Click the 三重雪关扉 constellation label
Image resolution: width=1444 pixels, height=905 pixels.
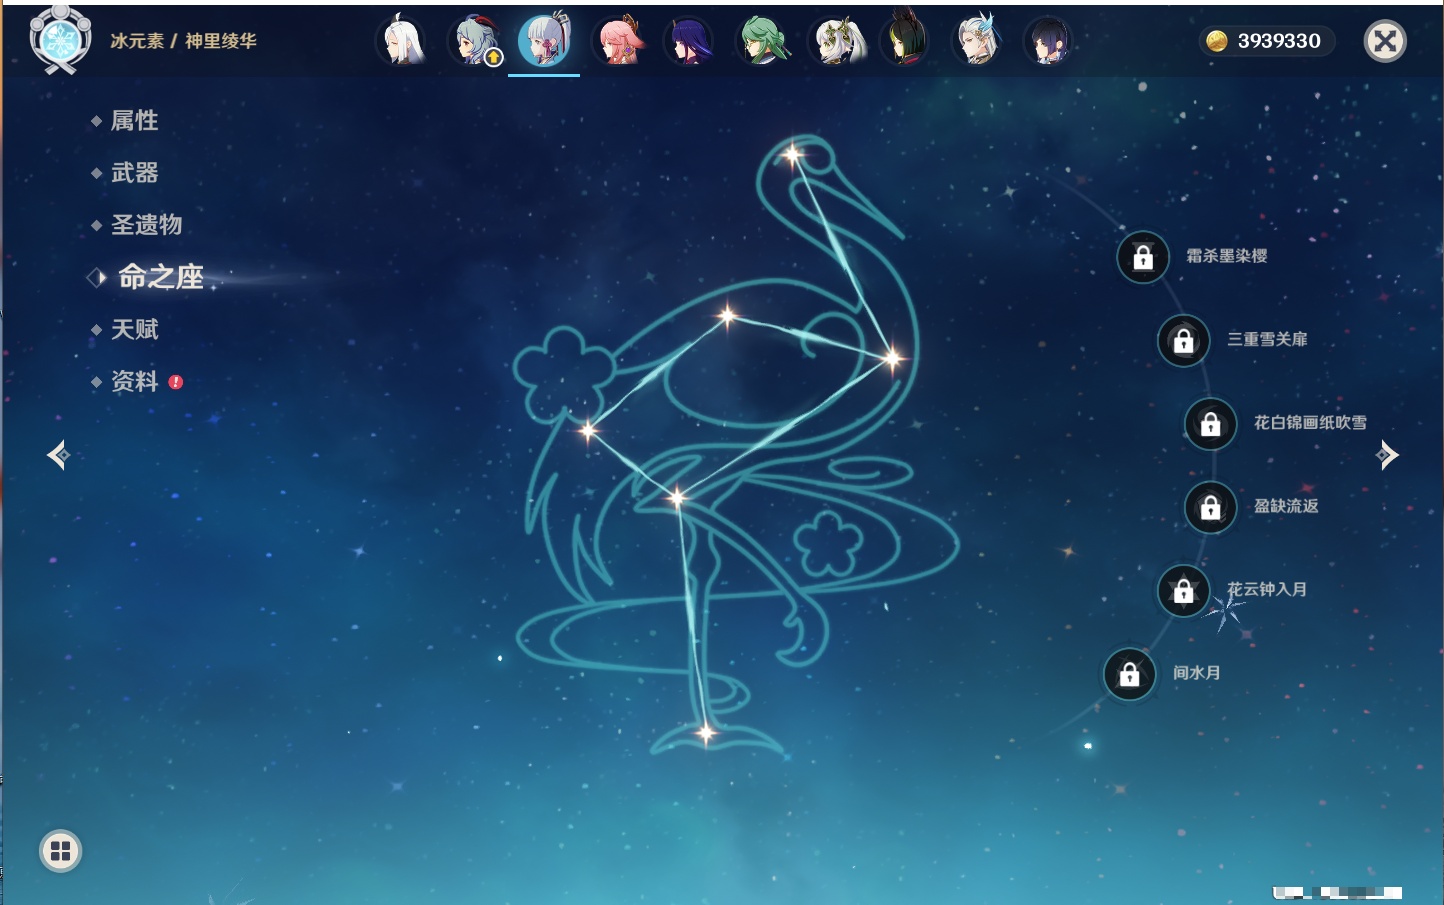point(1267,339)
